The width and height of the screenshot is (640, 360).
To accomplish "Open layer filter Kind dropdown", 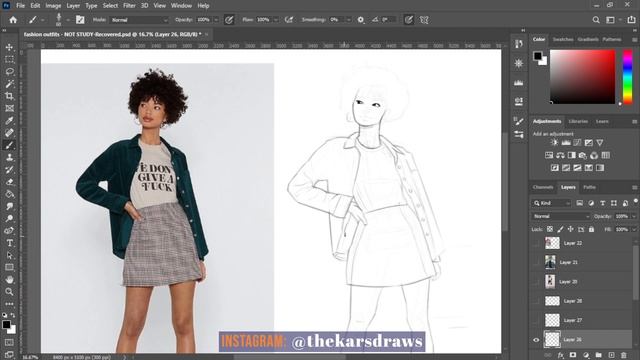I will (x=552, y=203).
